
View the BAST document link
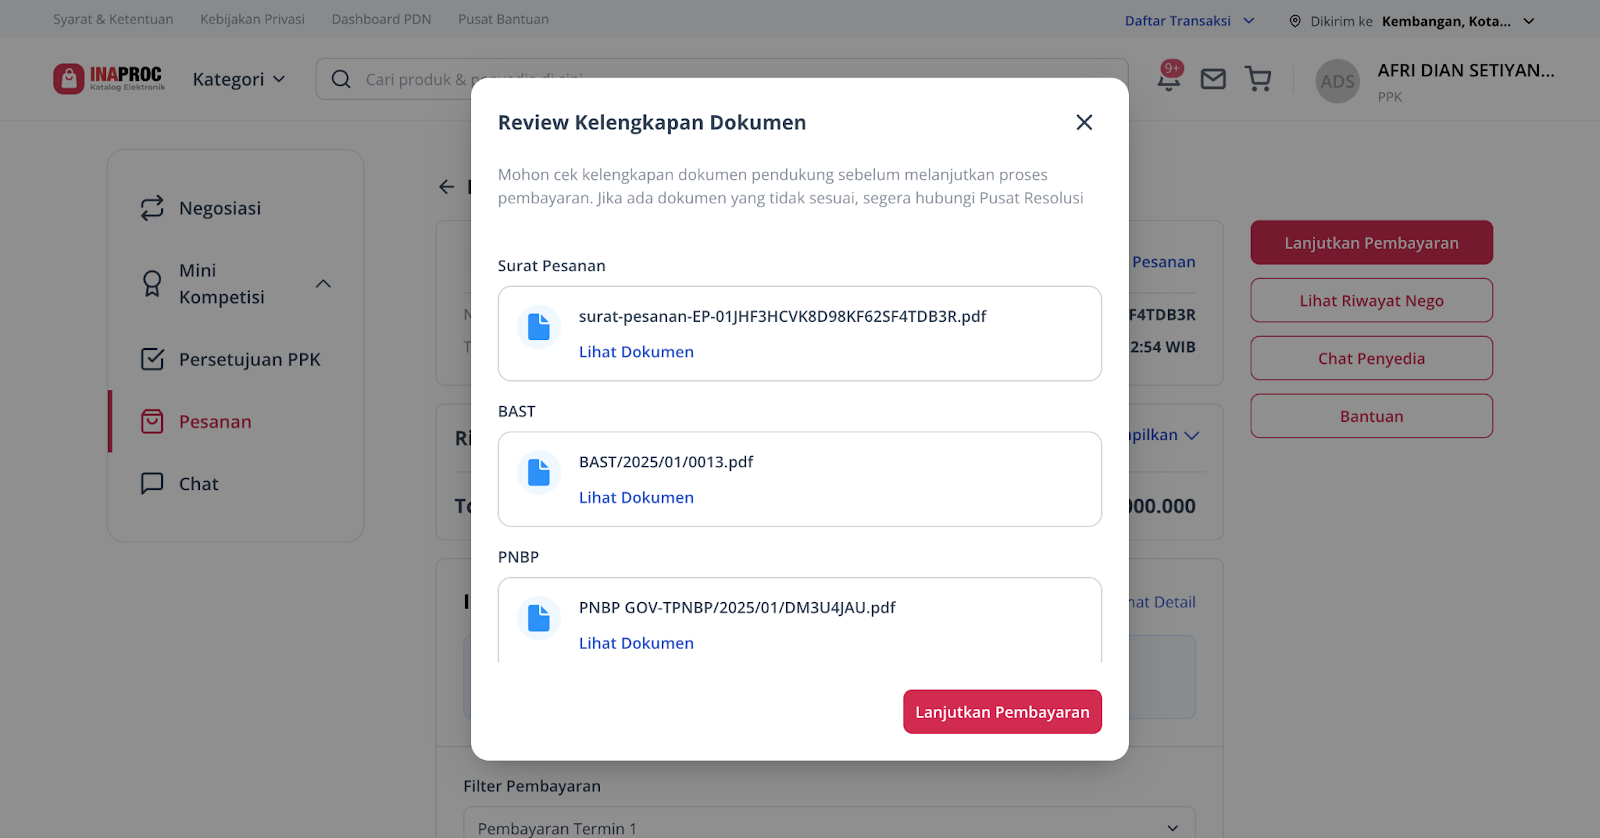(x=636, y=498)
